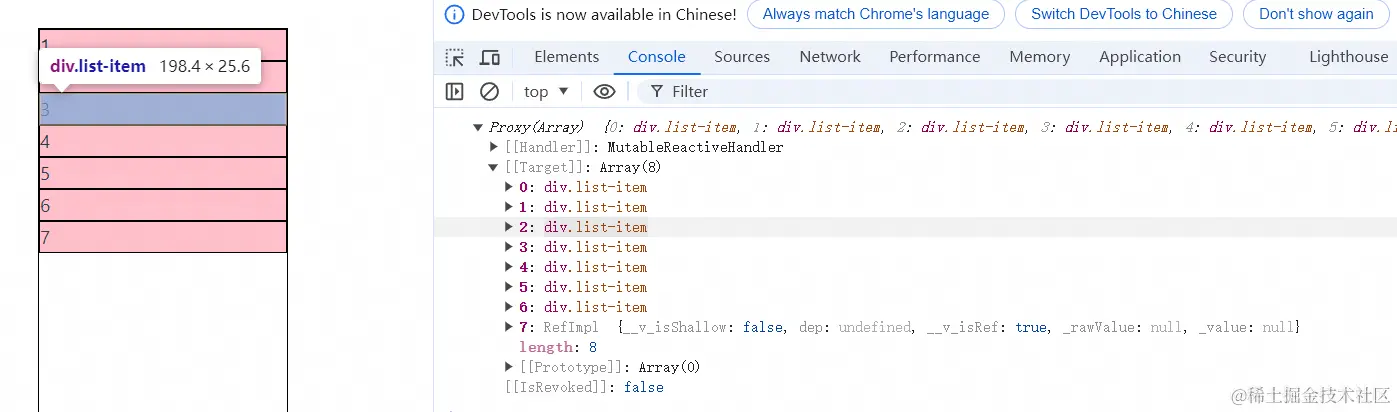Click Always match Chrome's language button
The image size is (1397, 412).
(x=876, y=14)
